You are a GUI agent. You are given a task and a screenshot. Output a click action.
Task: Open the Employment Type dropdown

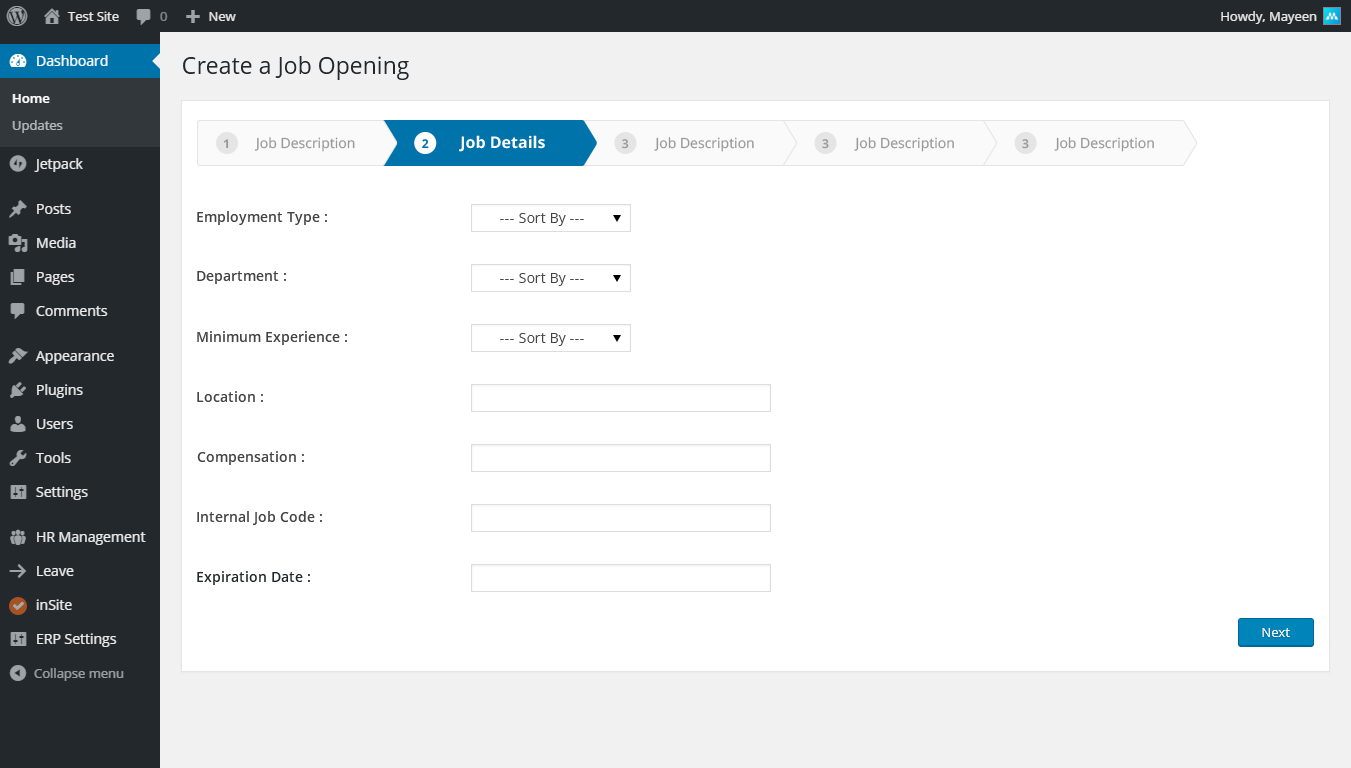[x=550, y=217]
